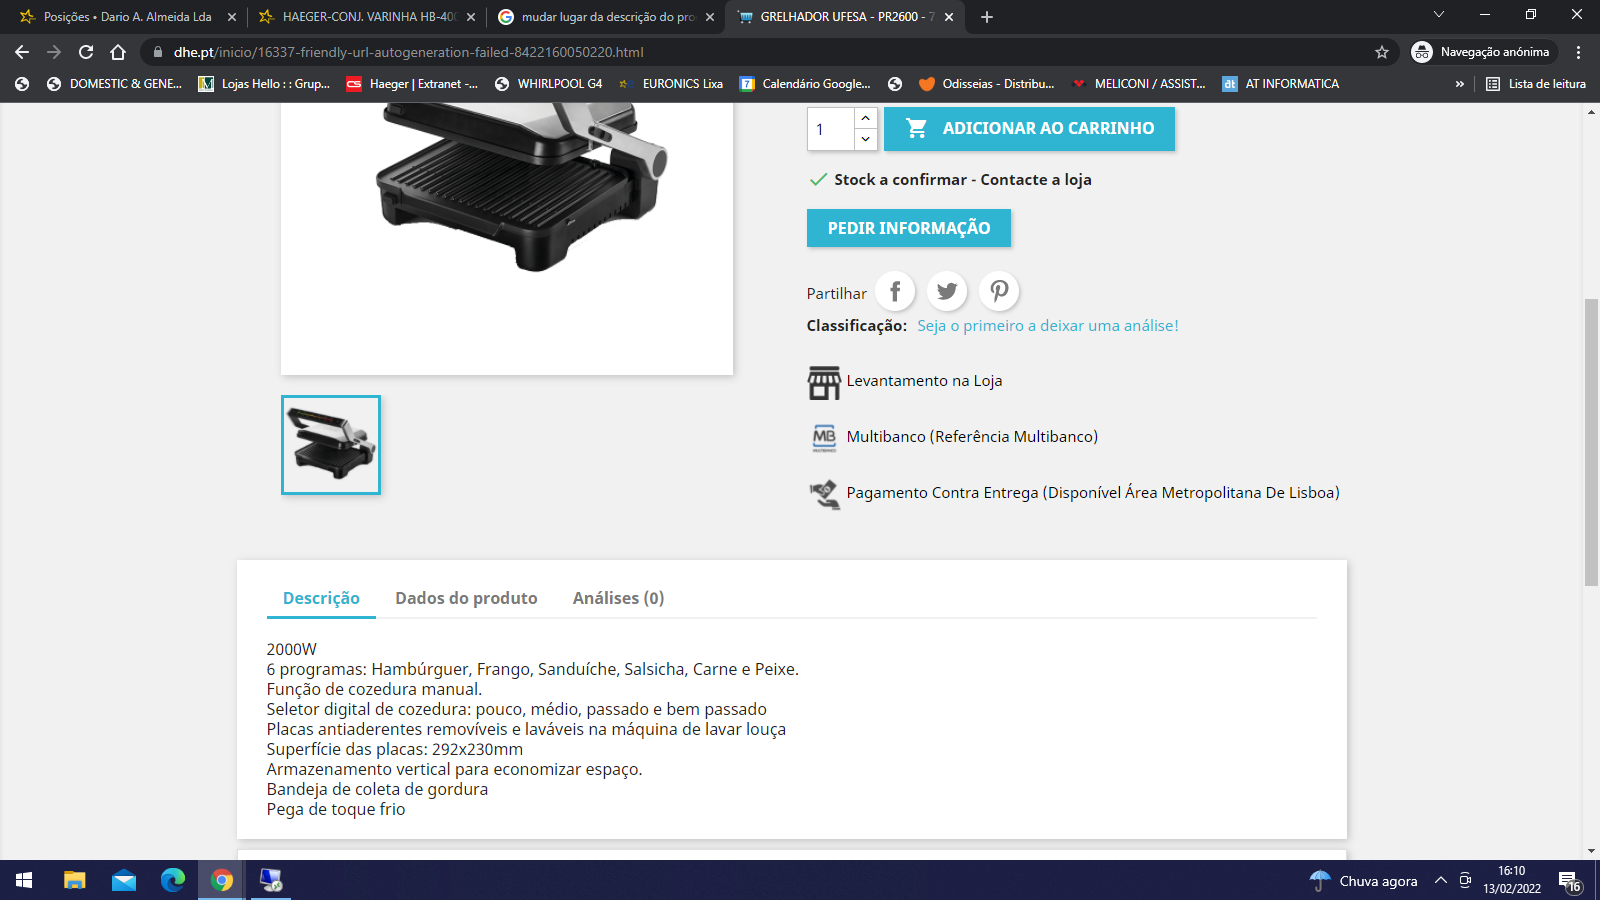The image size is (1600, 900).
Task: Click the Pagamento Contra Entrega icon
Action: (x=824, y=493)
